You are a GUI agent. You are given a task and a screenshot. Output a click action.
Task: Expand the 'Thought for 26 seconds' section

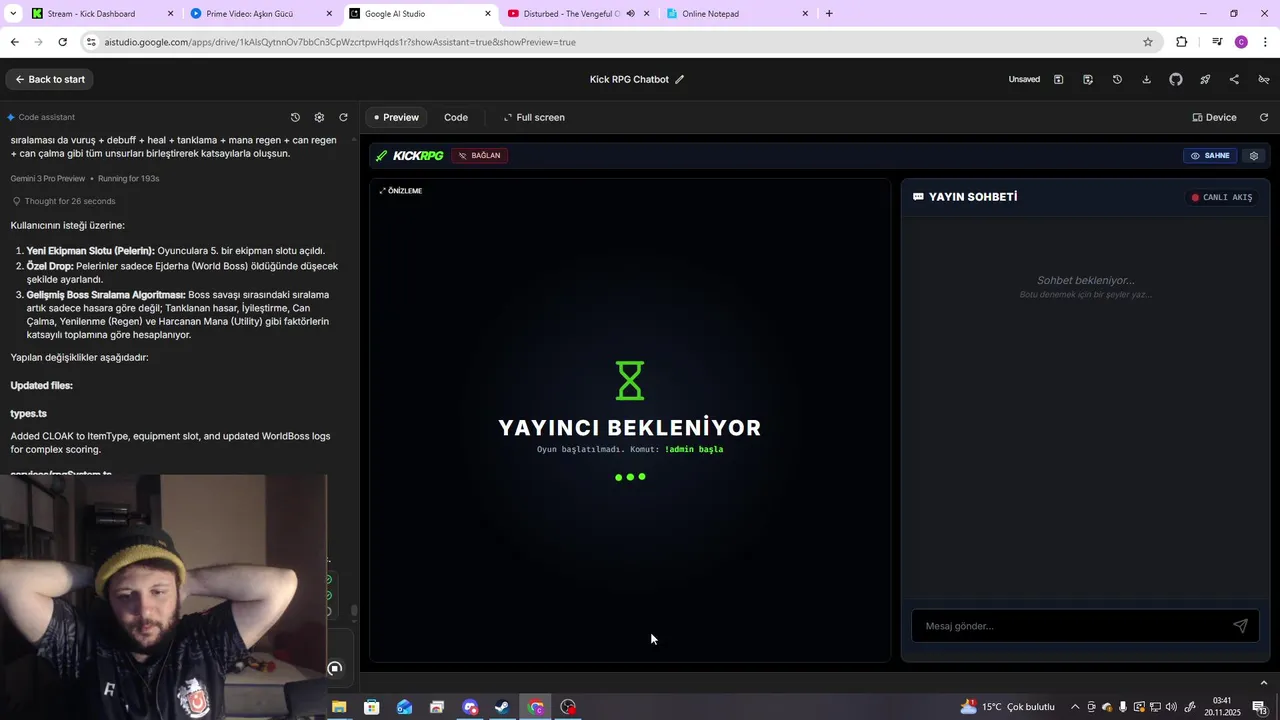click(64, 201)
